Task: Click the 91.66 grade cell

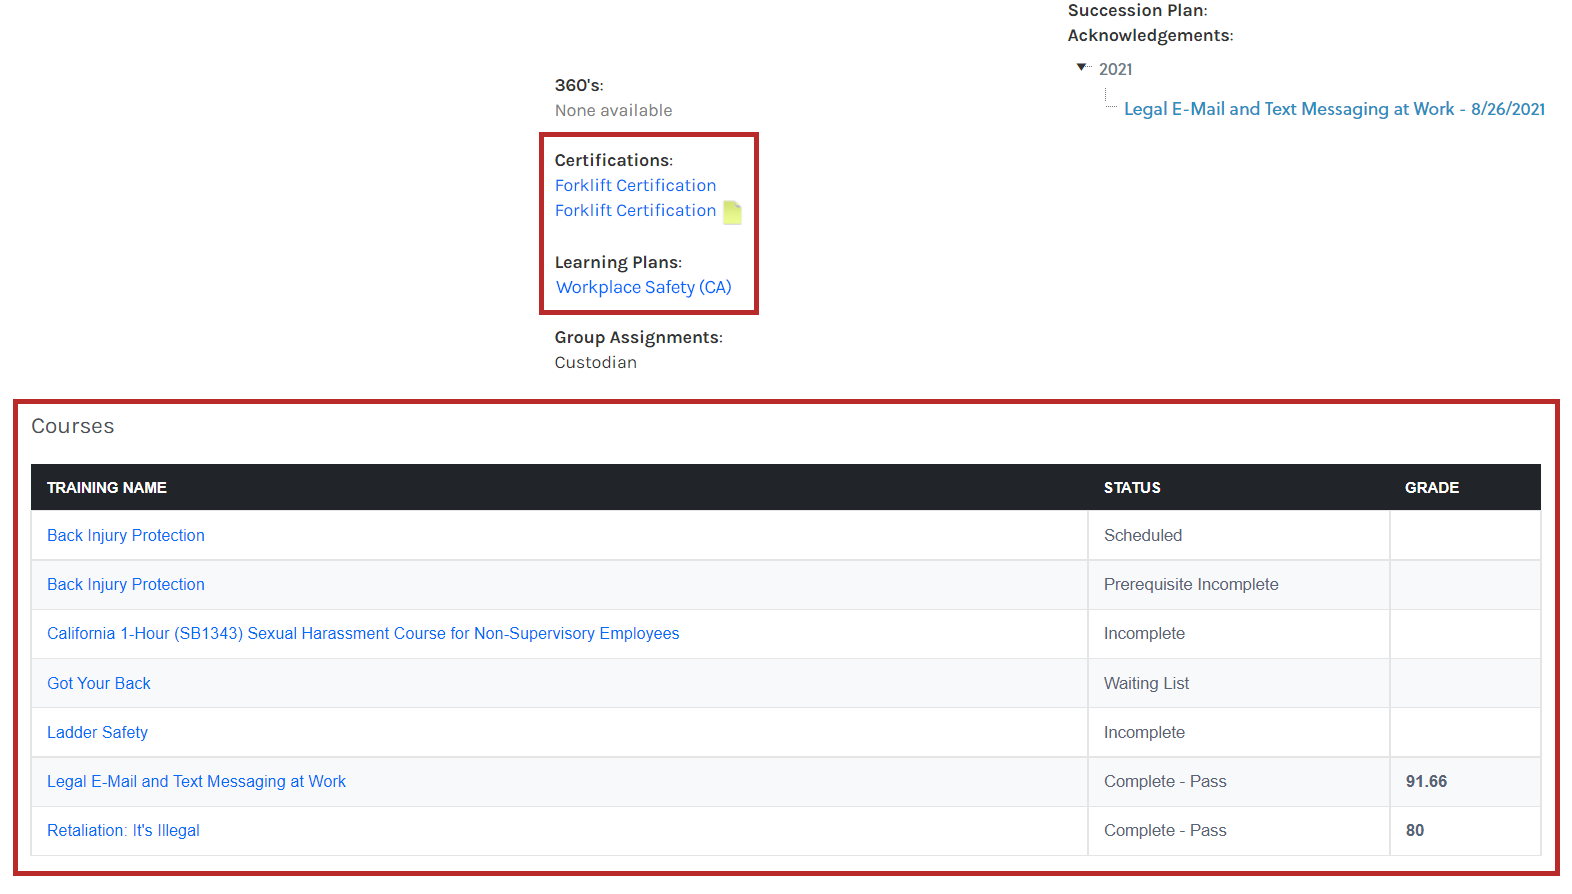Action: pos(1426,781)
